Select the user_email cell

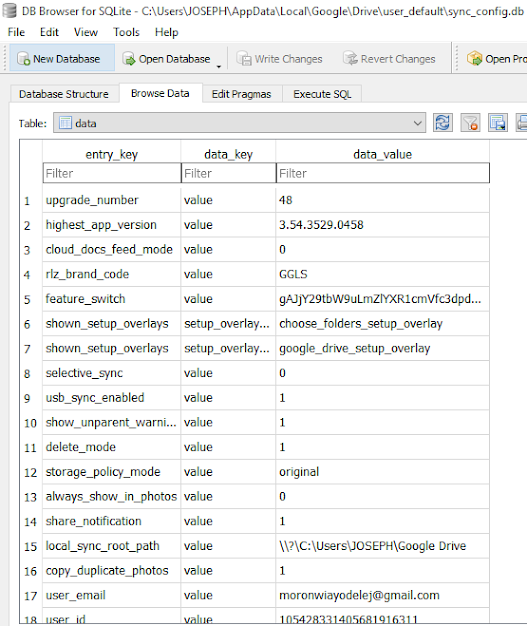tap(112, 596)
